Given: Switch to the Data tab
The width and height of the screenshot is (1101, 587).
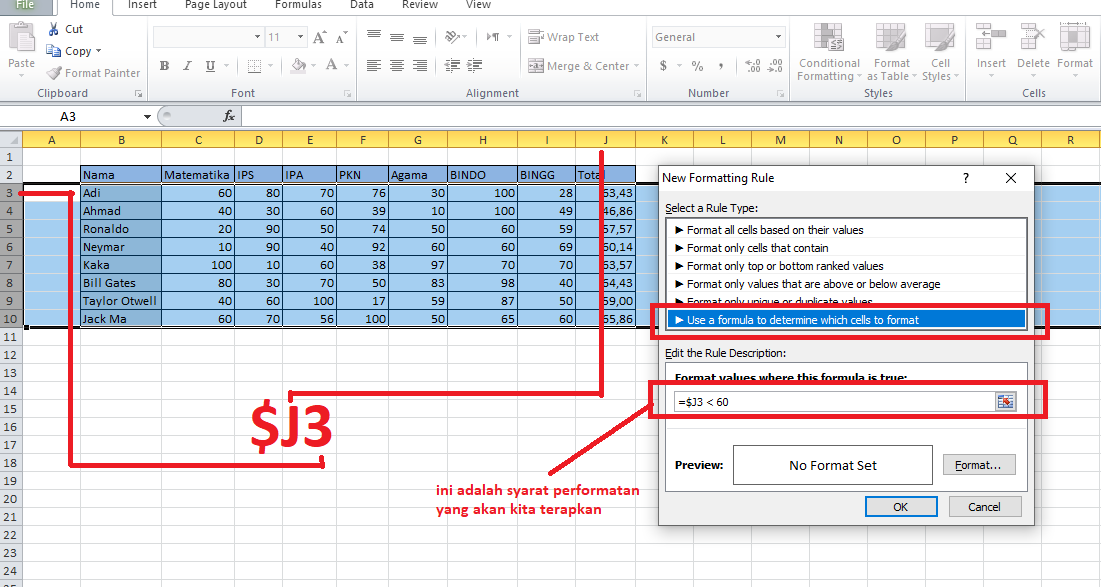Looking at the screenshot, I should point(362,5).
